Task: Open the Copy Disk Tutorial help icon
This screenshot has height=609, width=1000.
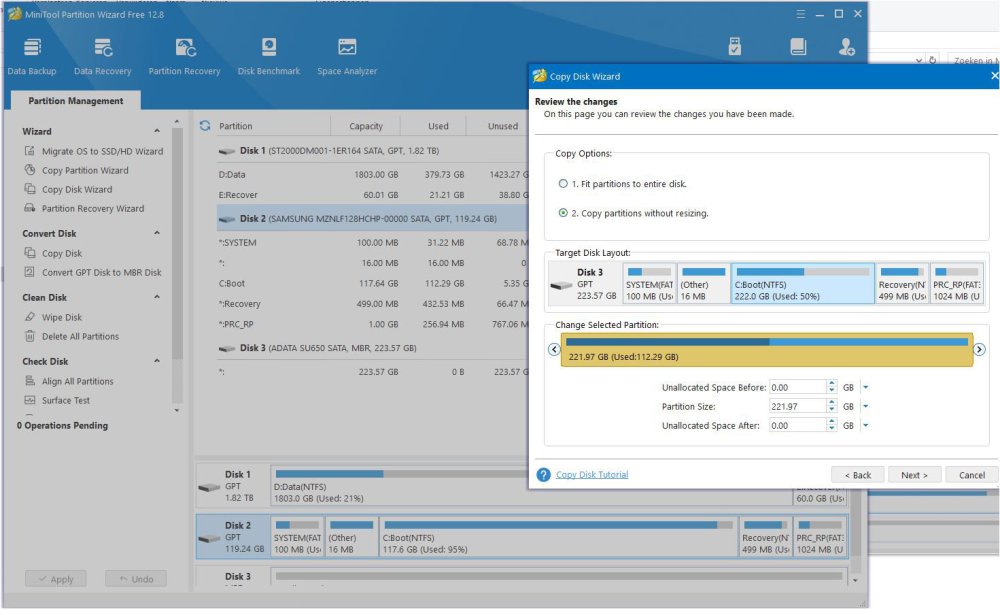Action: click(543, 475)
